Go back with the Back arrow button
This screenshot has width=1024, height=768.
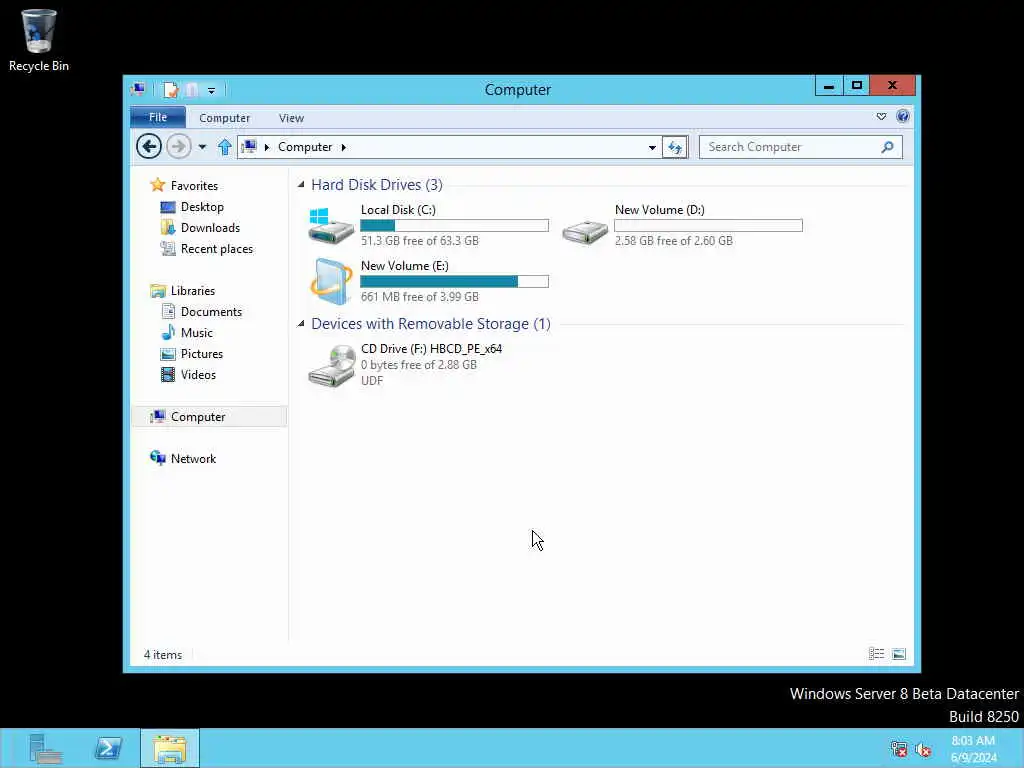[x=149, y=146]
